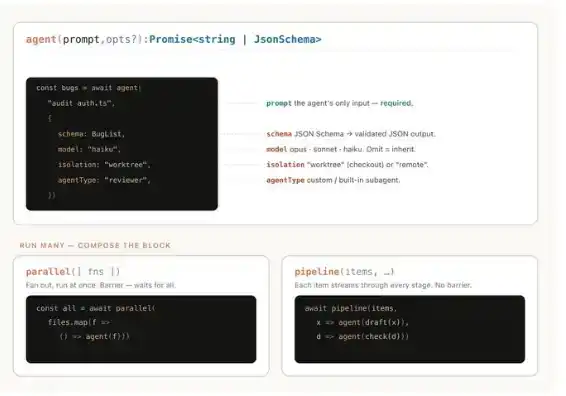Click the 'd => agent(check(d)))' code line
566x396 pixels.
362,336
